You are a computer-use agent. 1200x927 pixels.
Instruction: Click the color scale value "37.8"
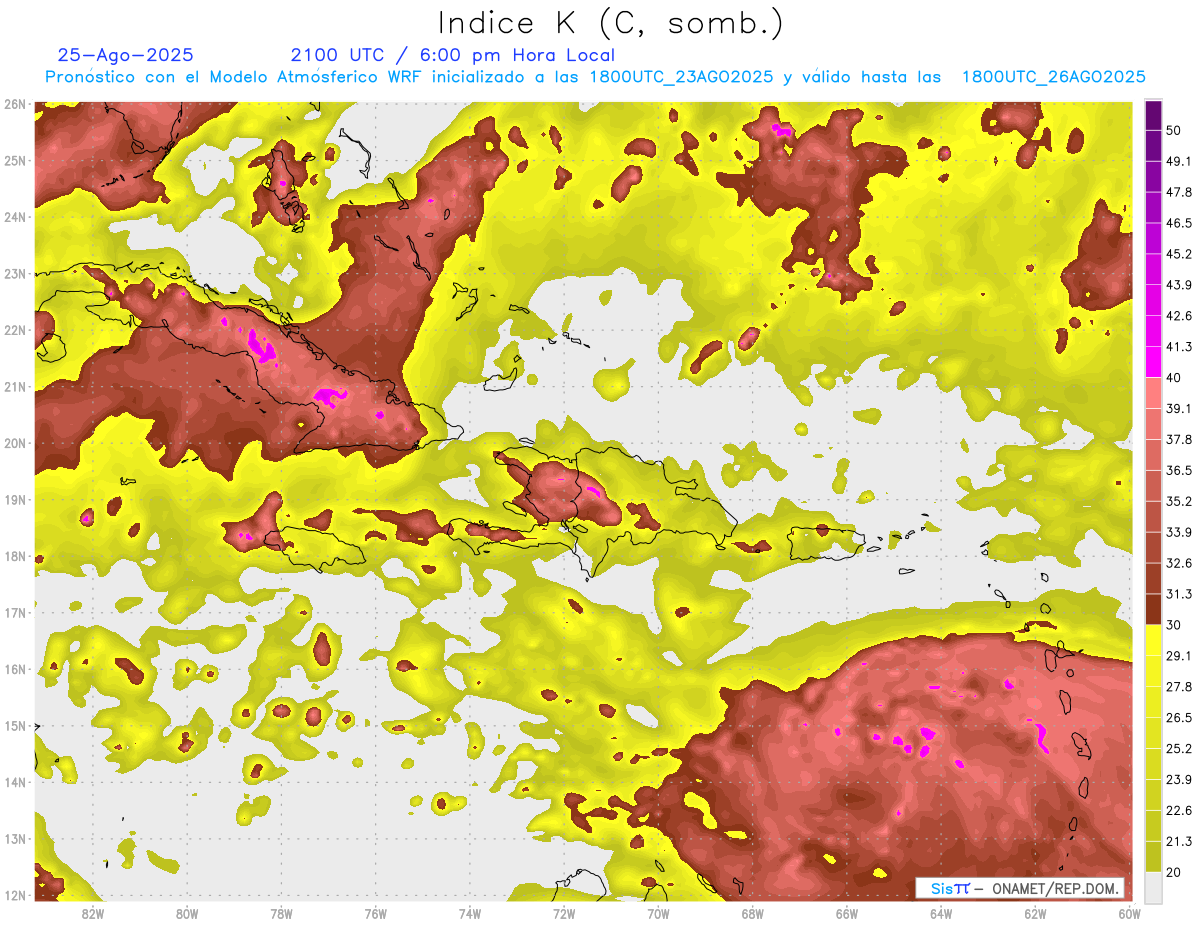[x=1179, y=439]
